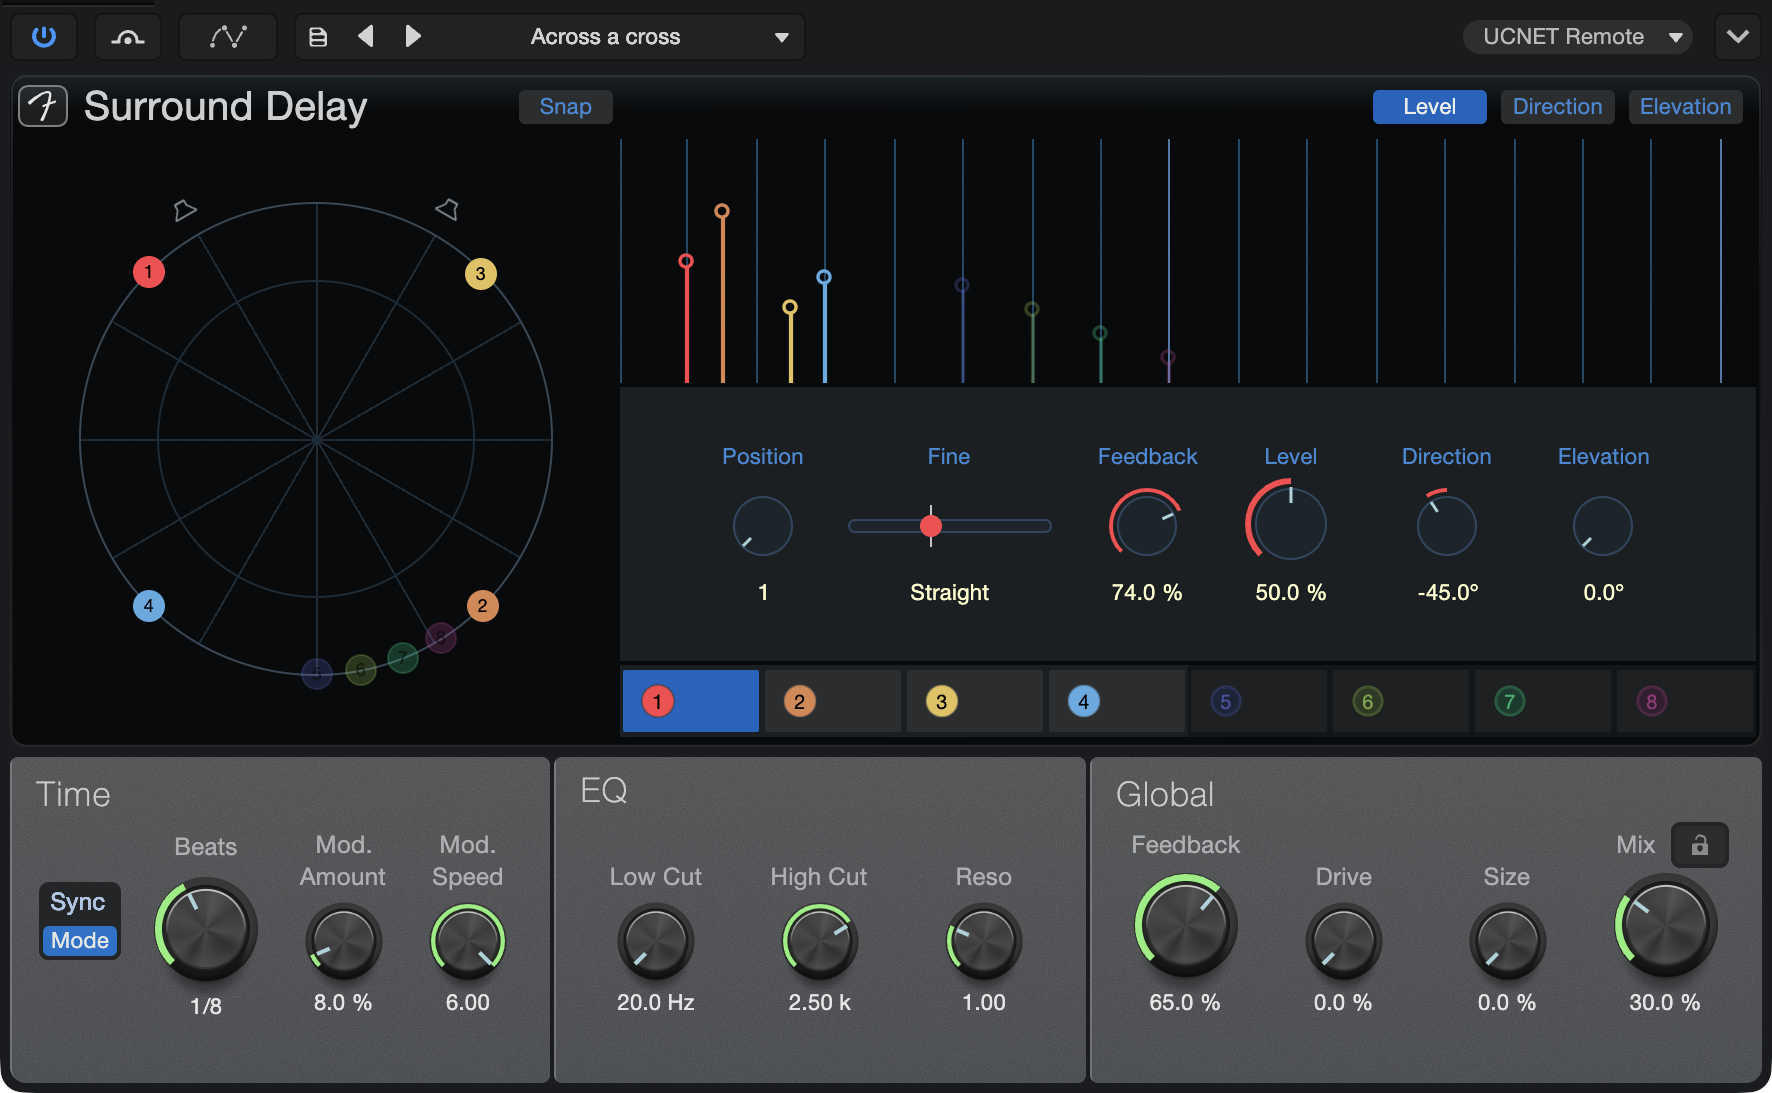Select the tap 3 button
1772x1093 pixels.
pos(975,701)
